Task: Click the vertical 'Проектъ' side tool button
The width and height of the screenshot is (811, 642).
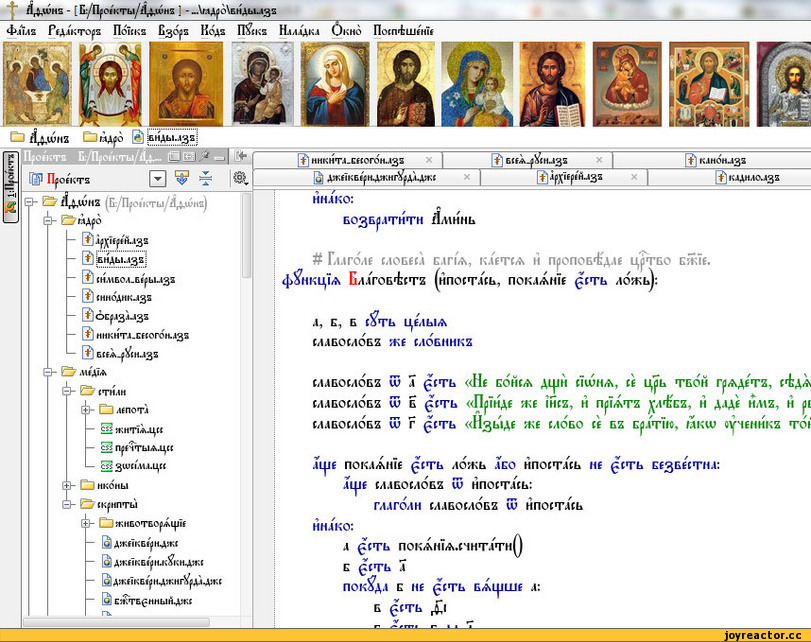Action: [x=9, y=186]
